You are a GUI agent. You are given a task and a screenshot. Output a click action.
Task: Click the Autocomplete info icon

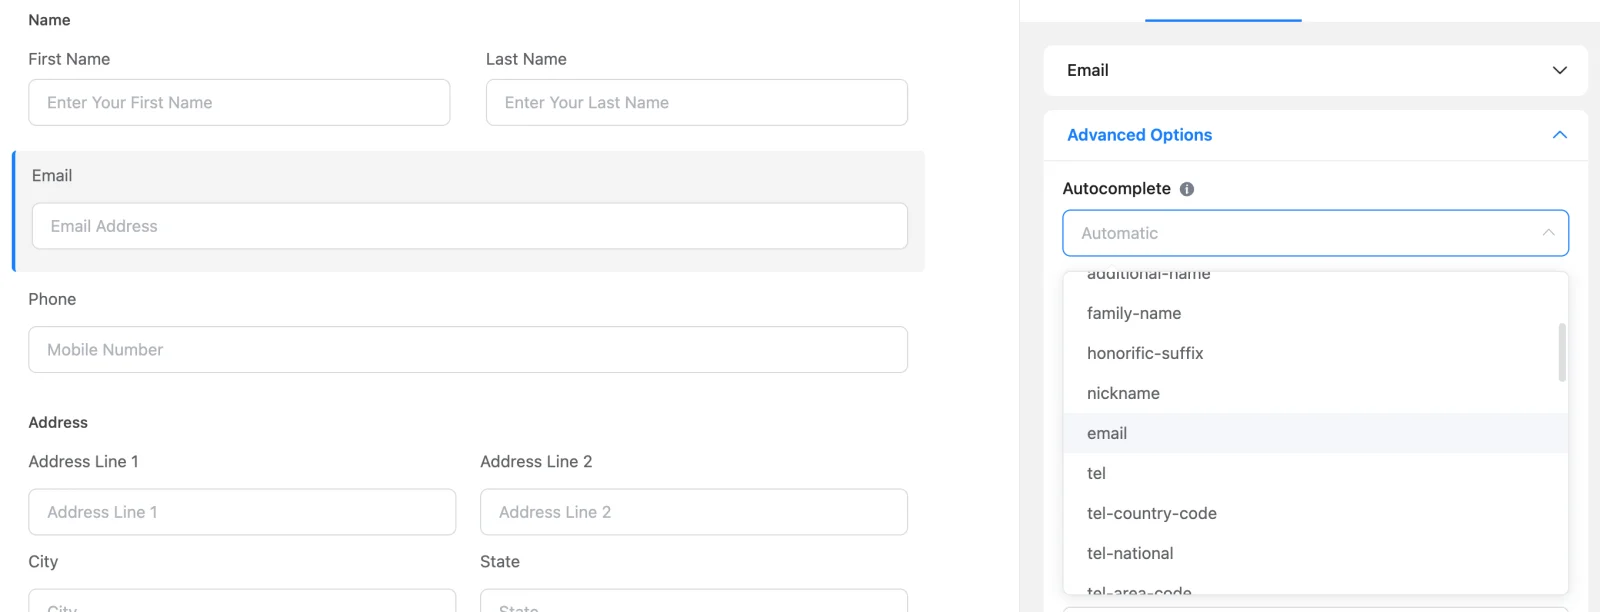coord(1187,189)
